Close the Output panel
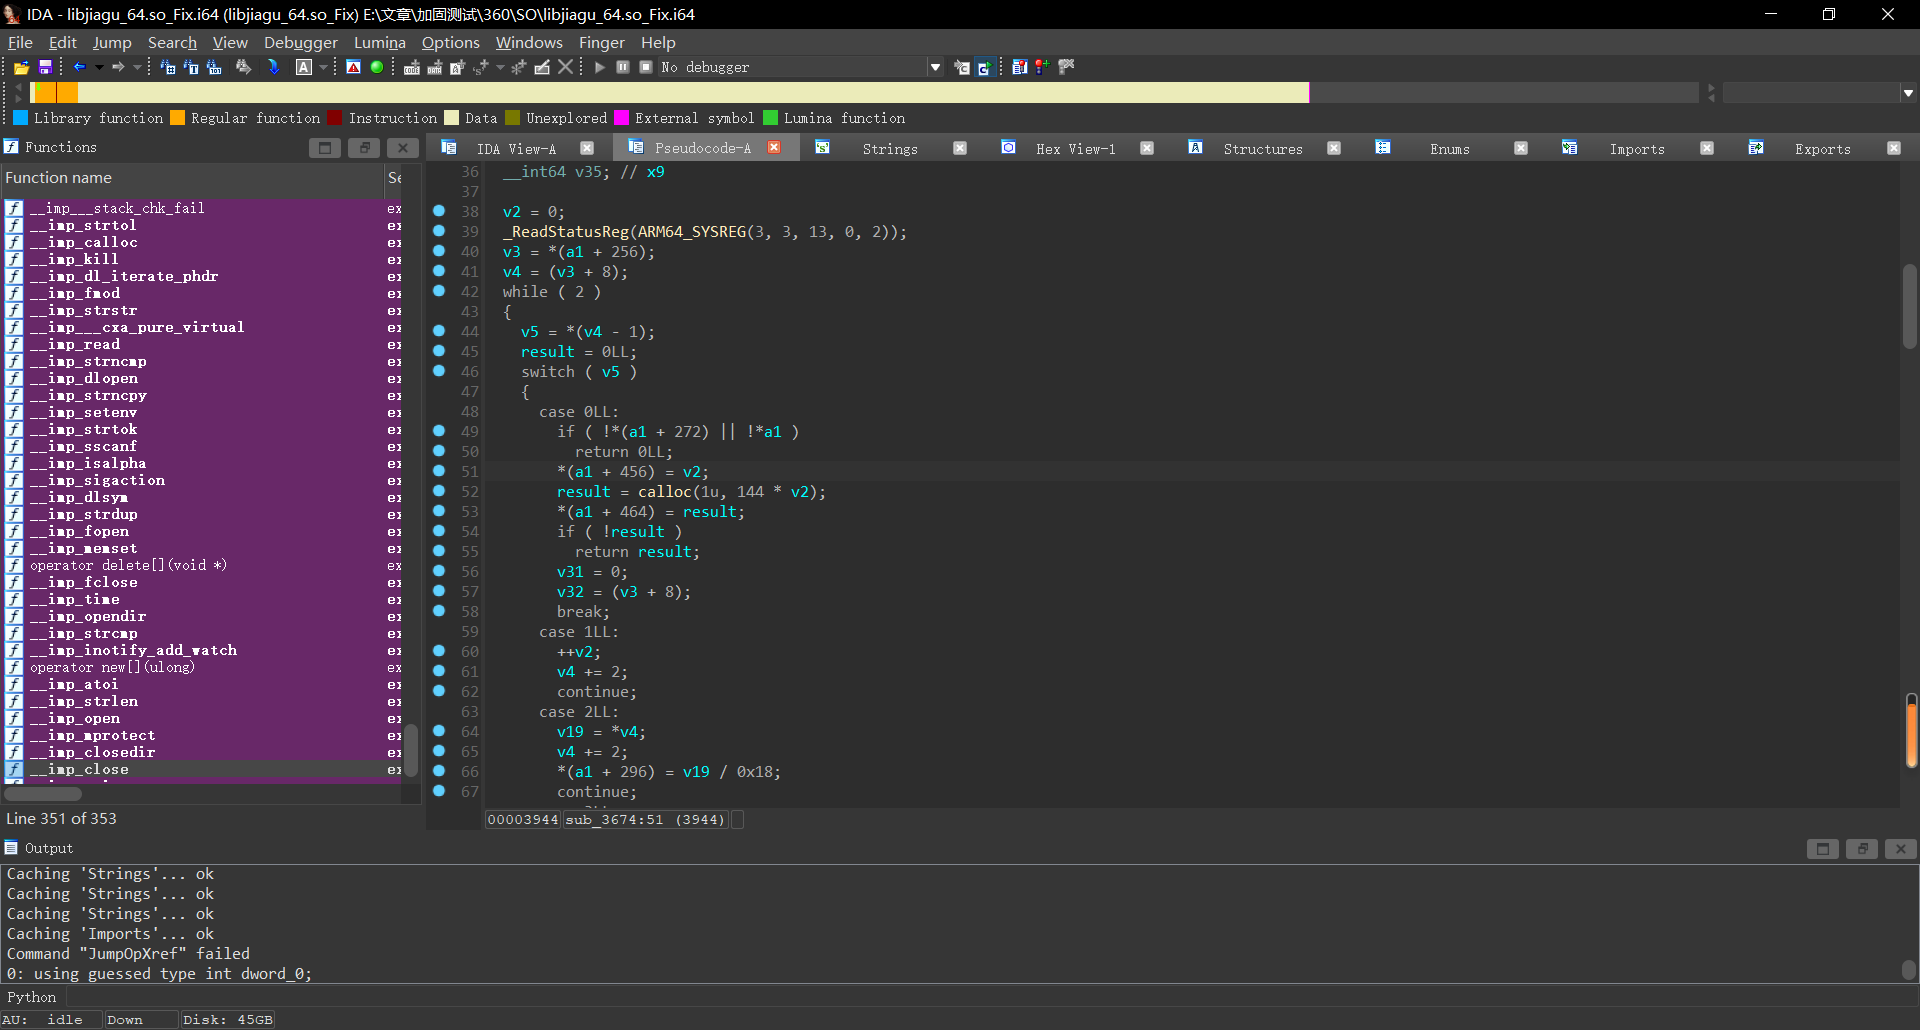 (1901, 849)
